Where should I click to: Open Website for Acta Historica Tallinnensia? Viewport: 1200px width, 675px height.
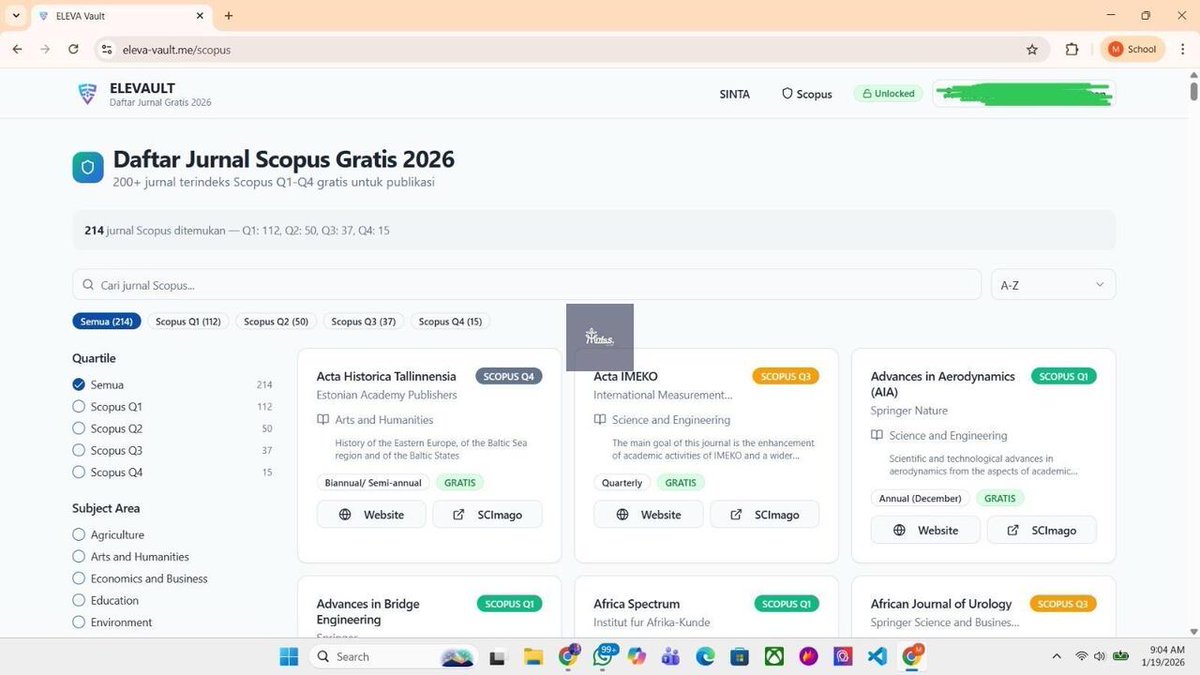pyautogui.click(x=371, y=514)
